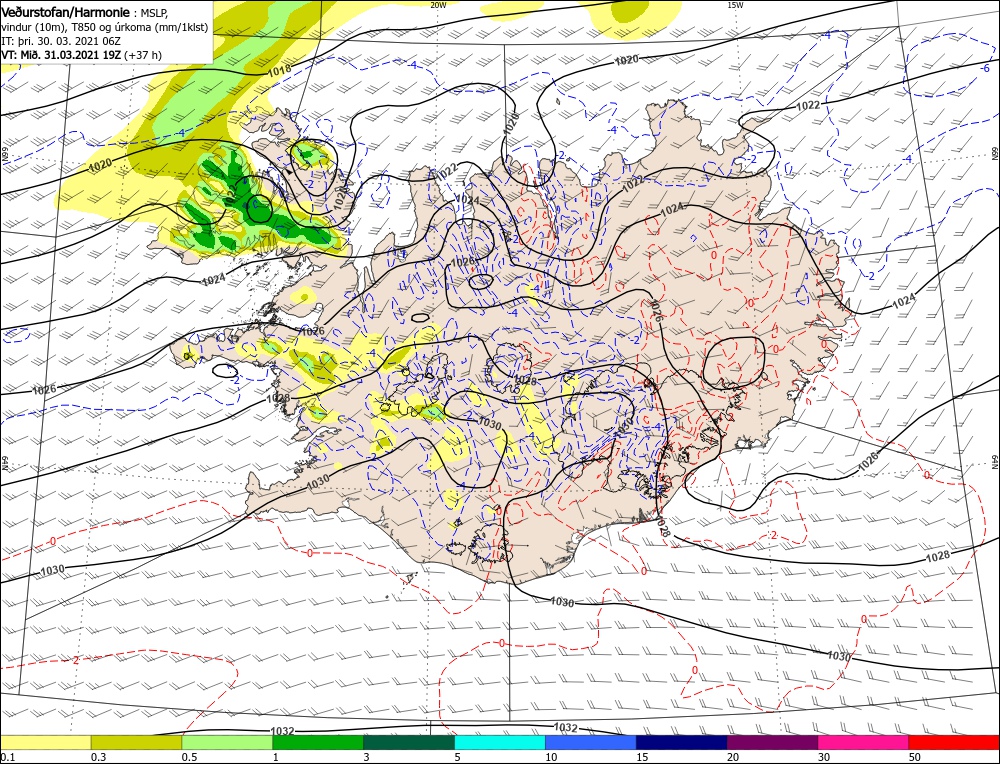Click the 'IT: þri. 30. 03. 2021 06Z' line
The height and width of the screenshot is (764, 1000).
62,41
